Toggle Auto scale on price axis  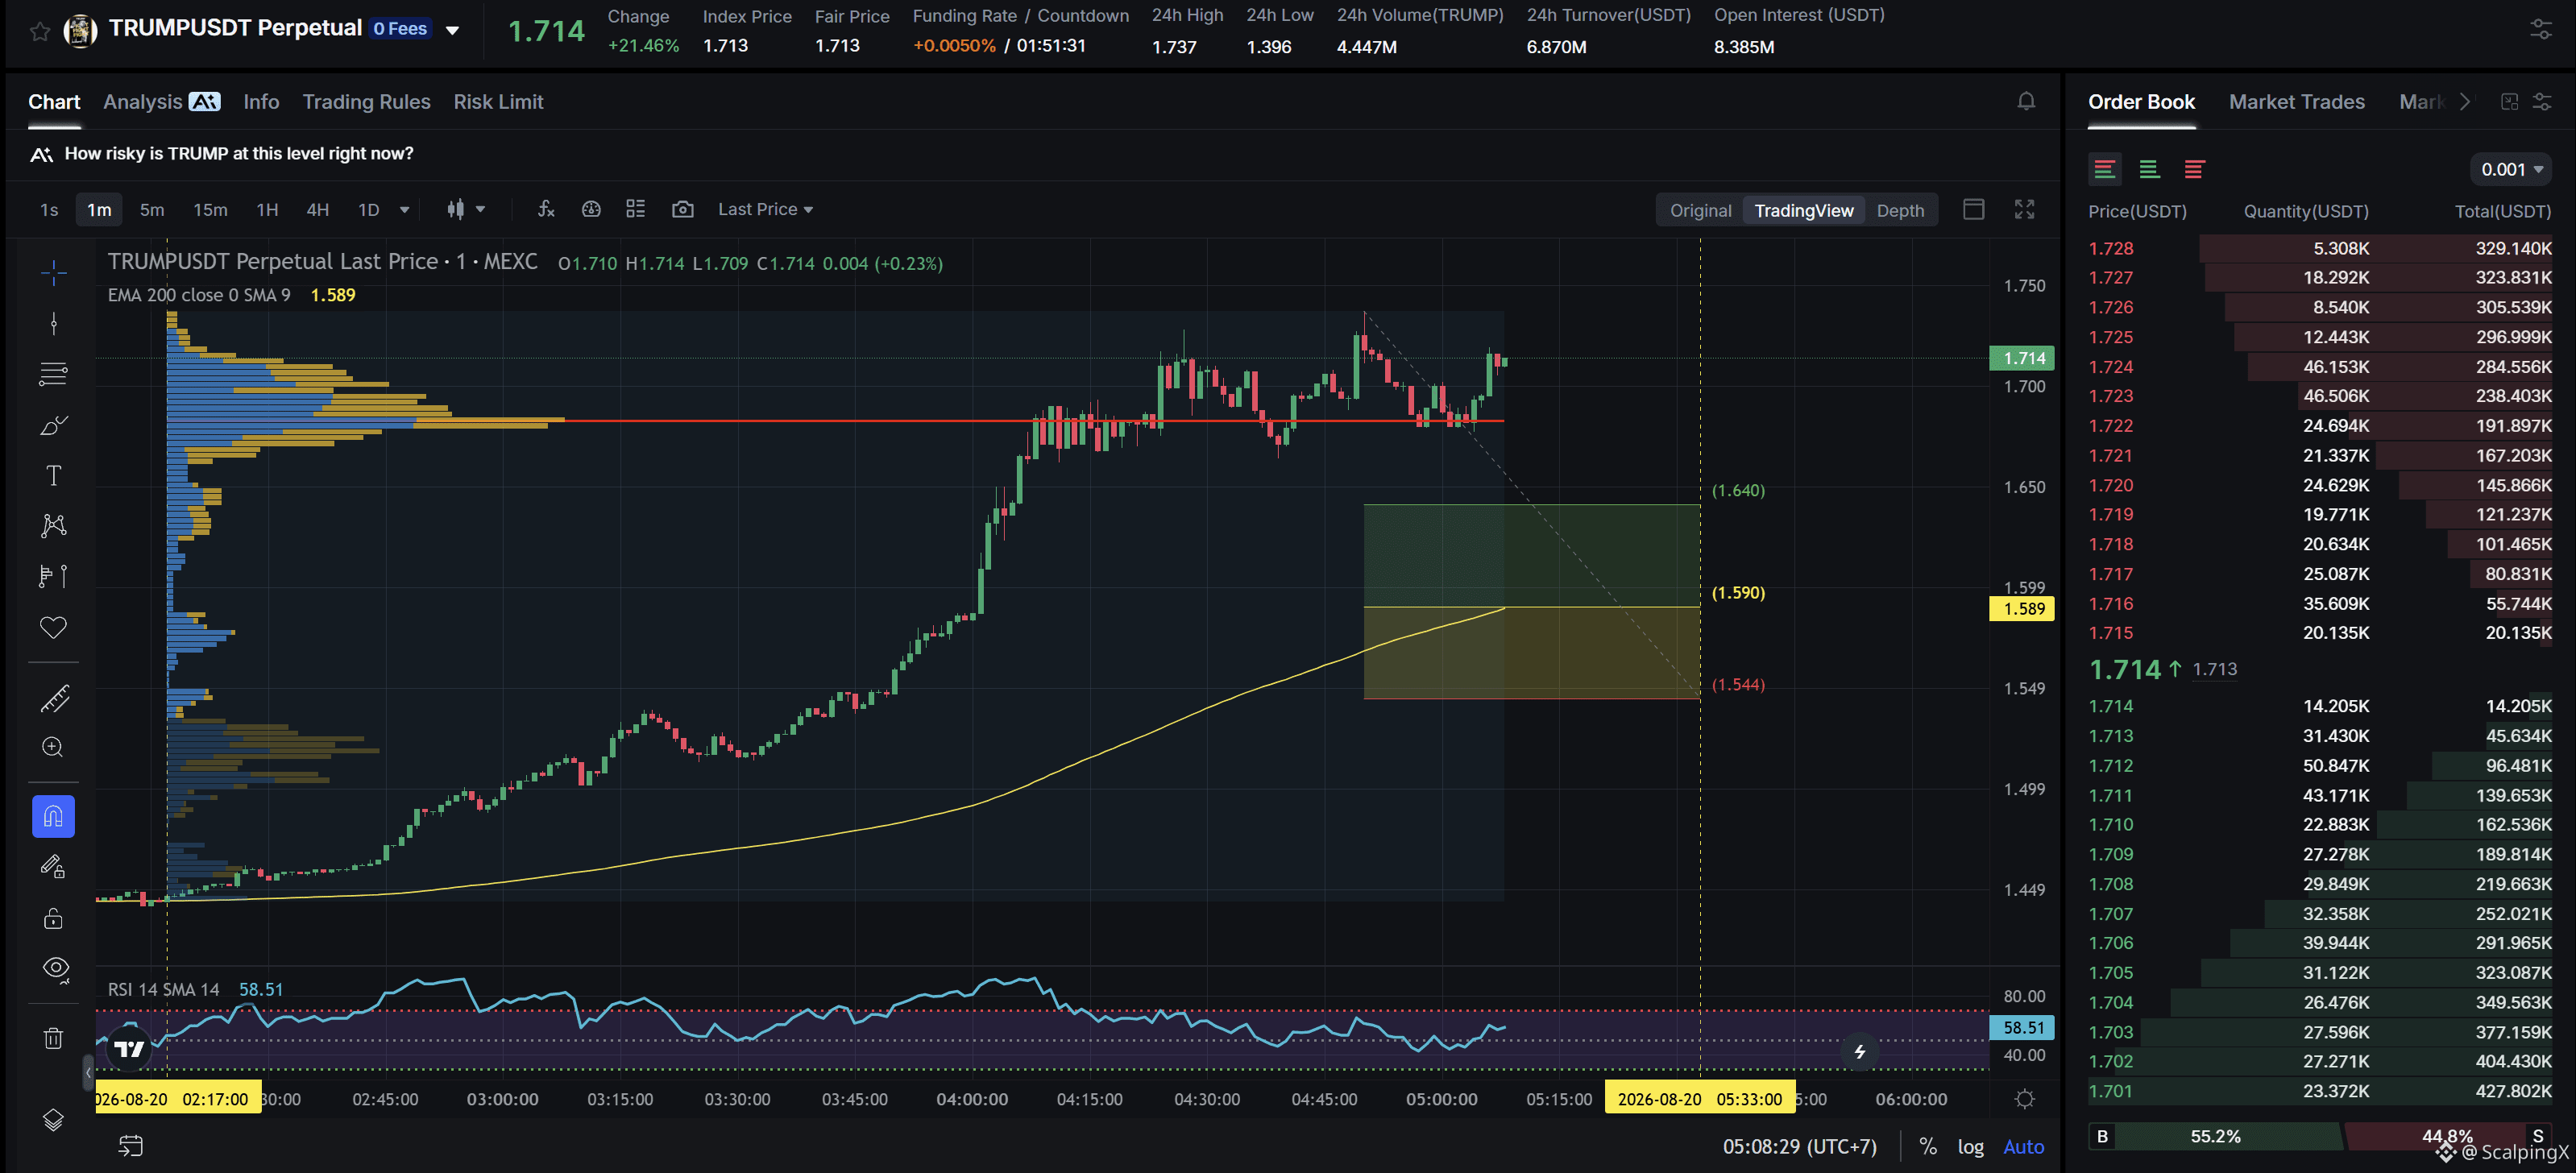2024,1147
